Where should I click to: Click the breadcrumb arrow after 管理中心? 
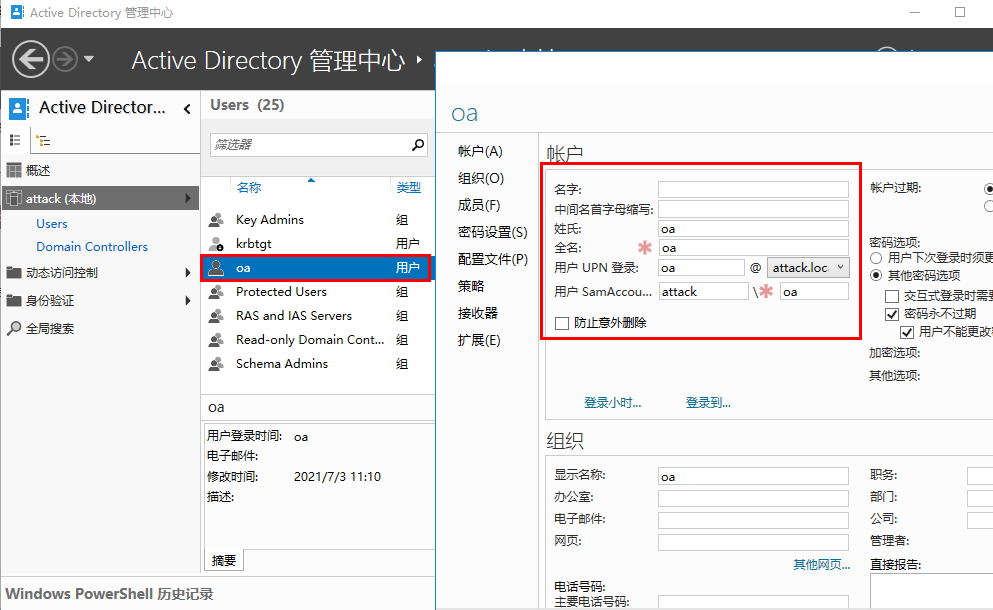click(x=419, y=60)
